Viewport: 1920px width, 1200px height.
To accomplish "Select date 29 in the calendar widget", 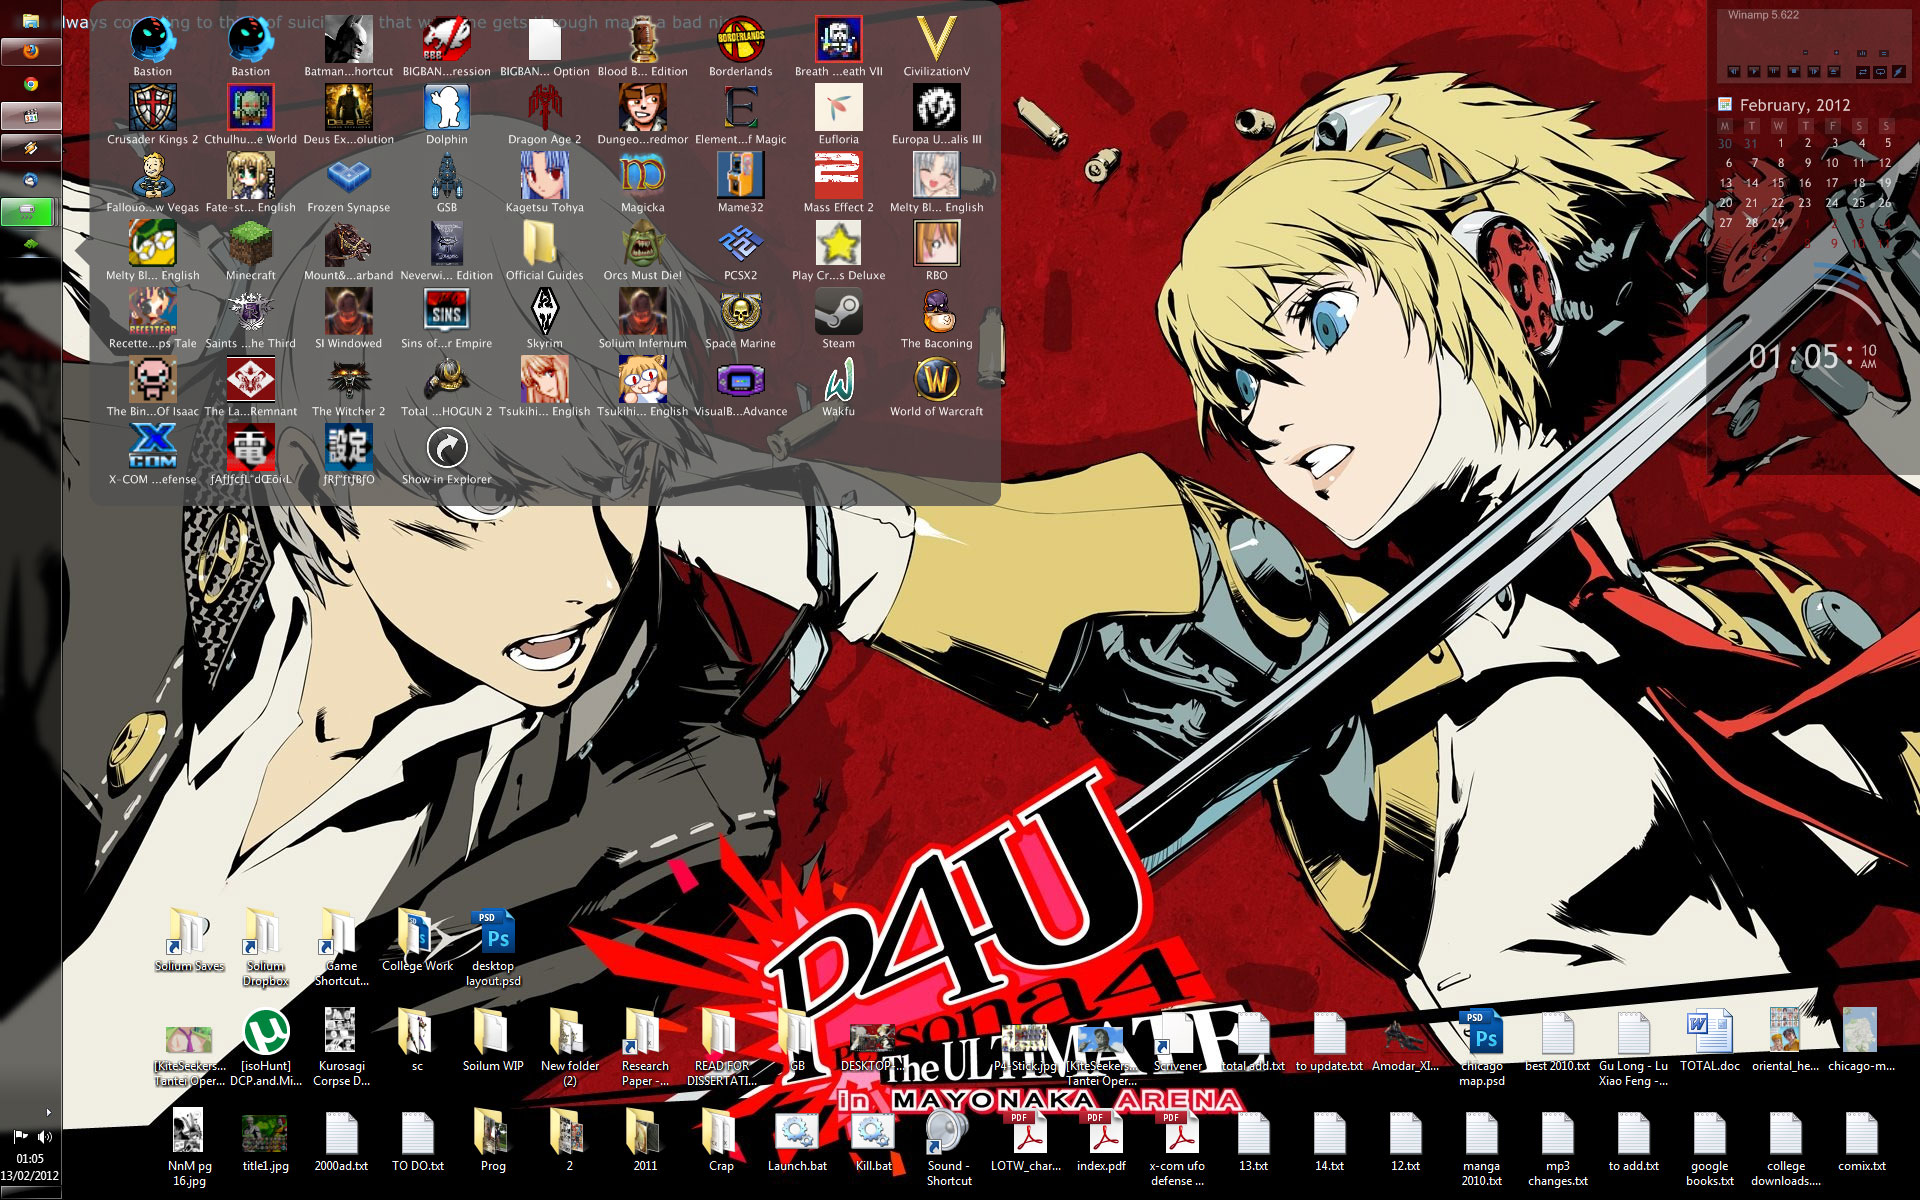I will pos(1778,223).
